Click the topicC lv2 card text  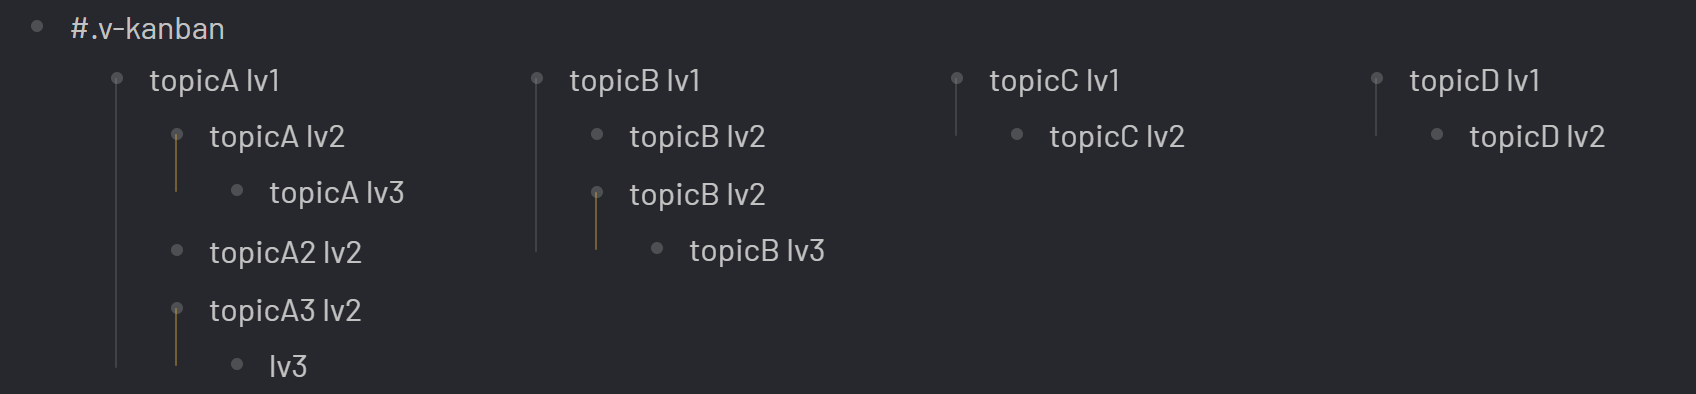click(1117, 137)
